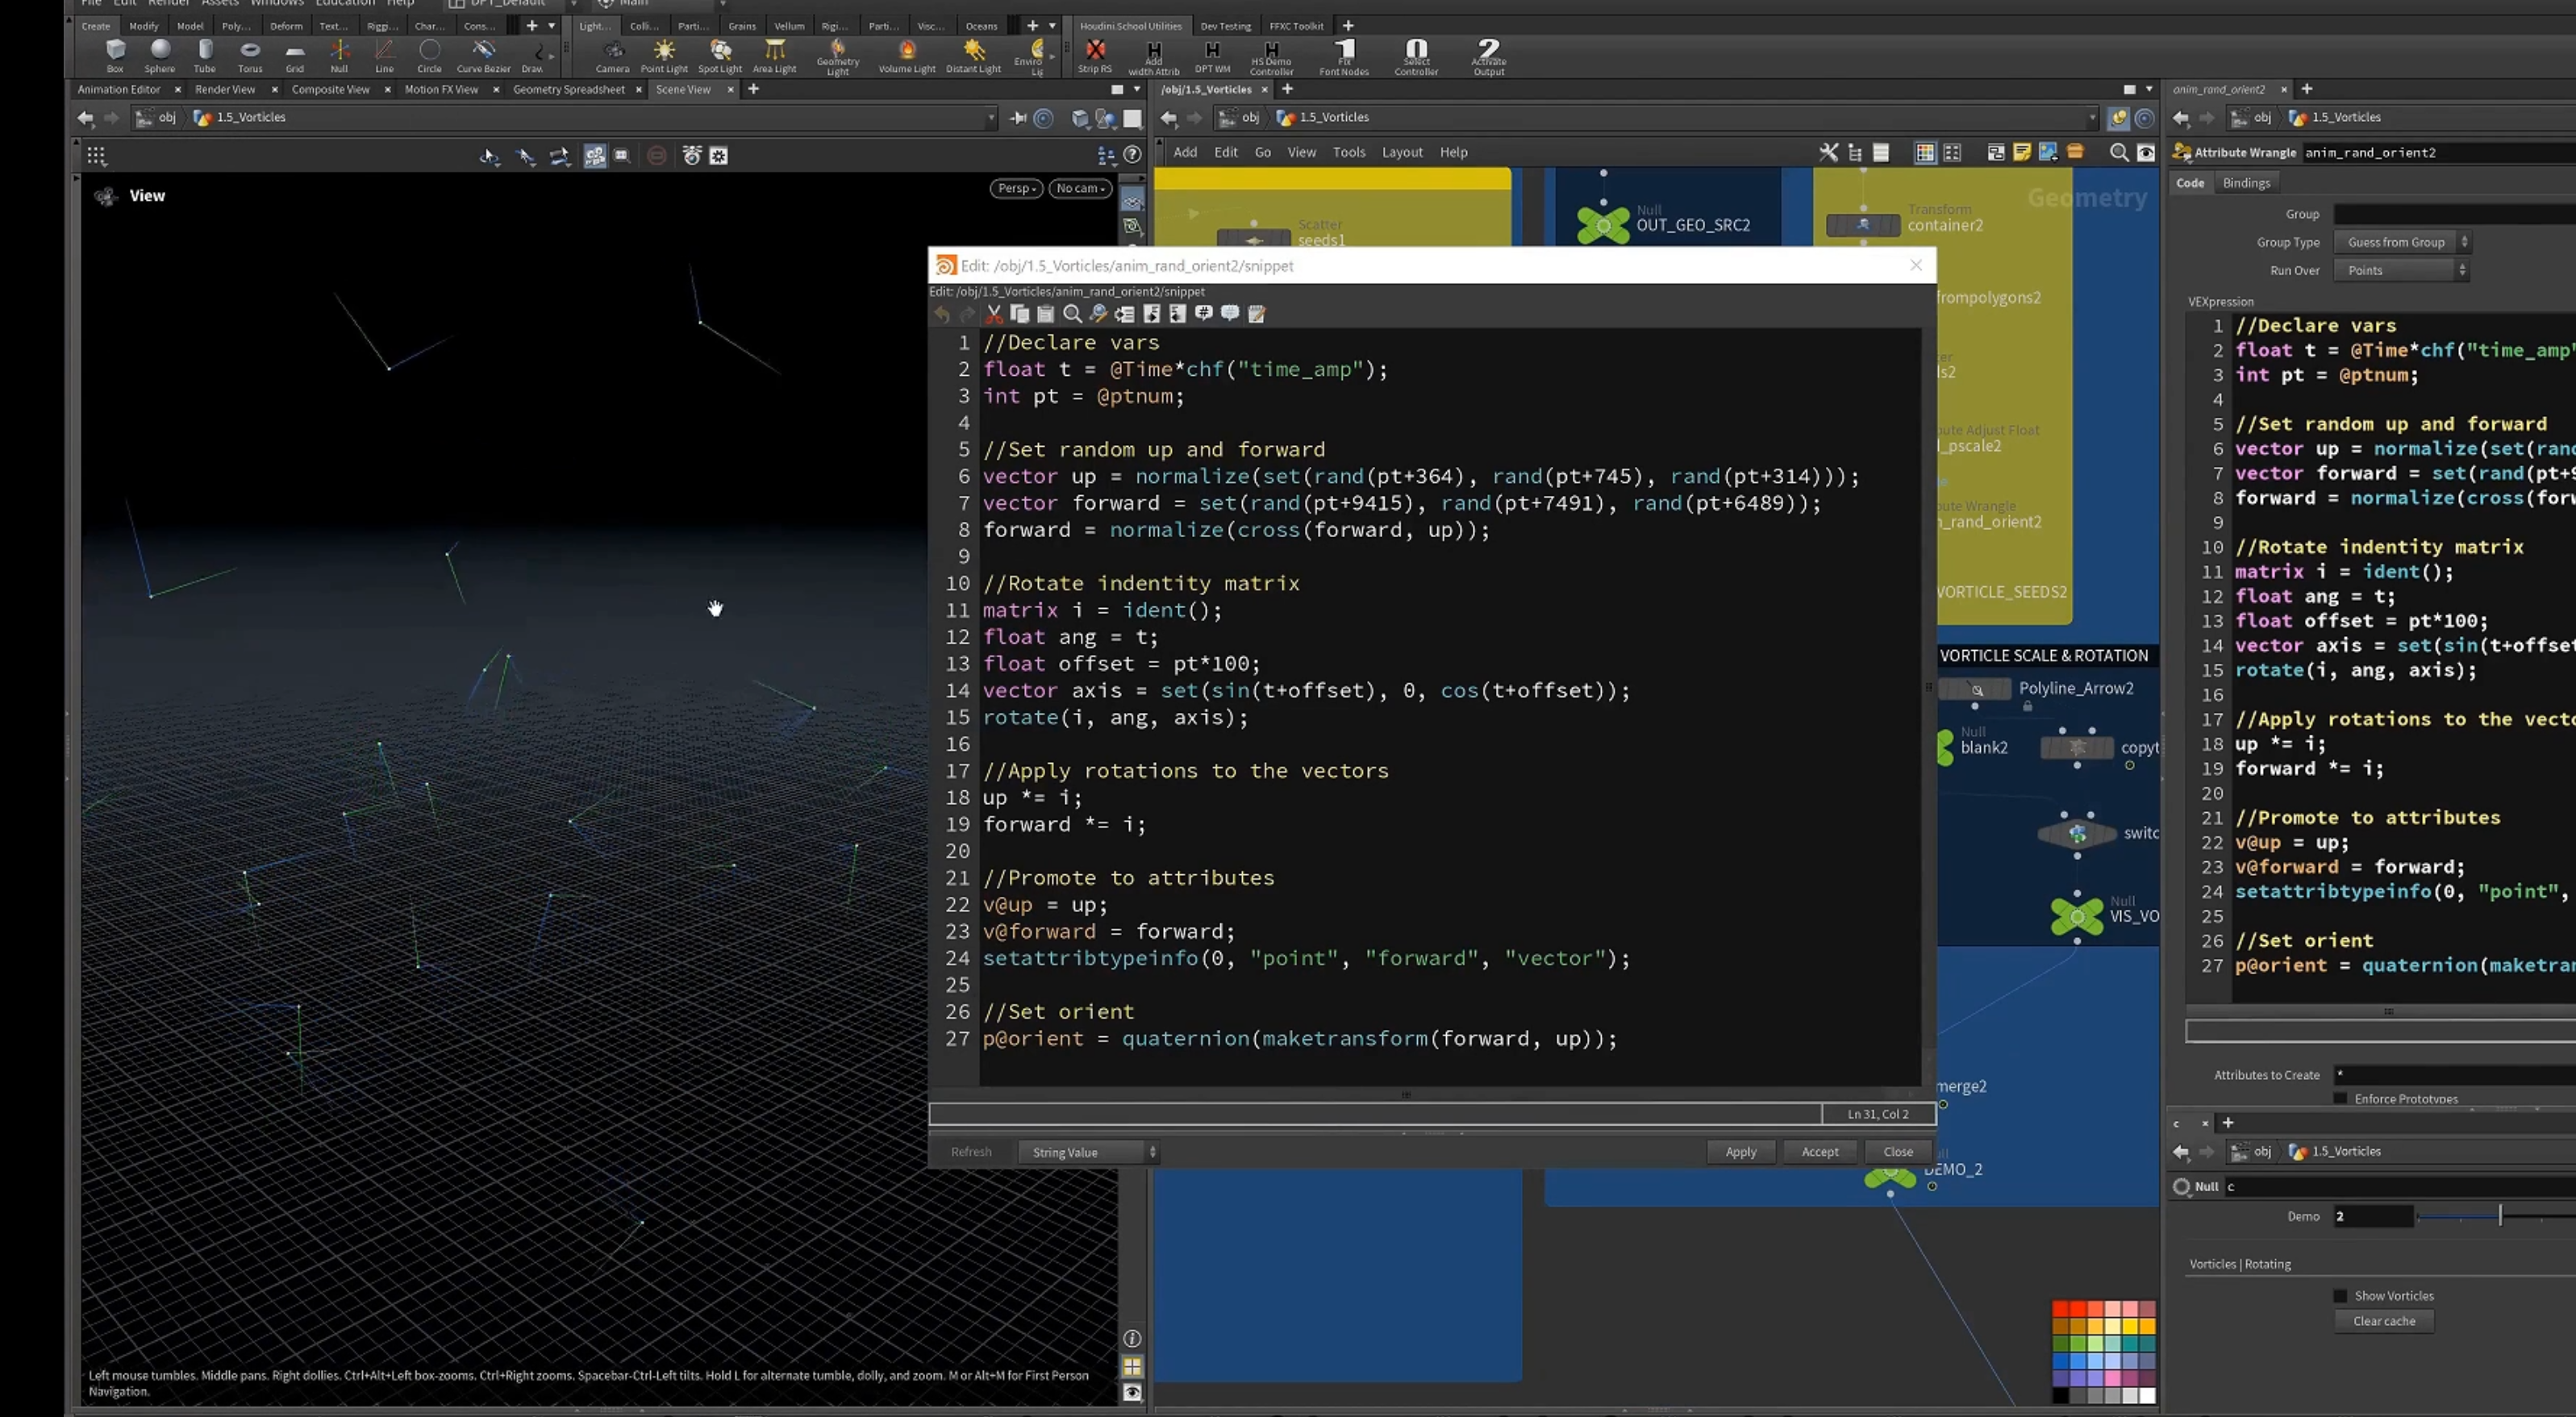Pick the white swatch in color palette

point(2147,1396)
